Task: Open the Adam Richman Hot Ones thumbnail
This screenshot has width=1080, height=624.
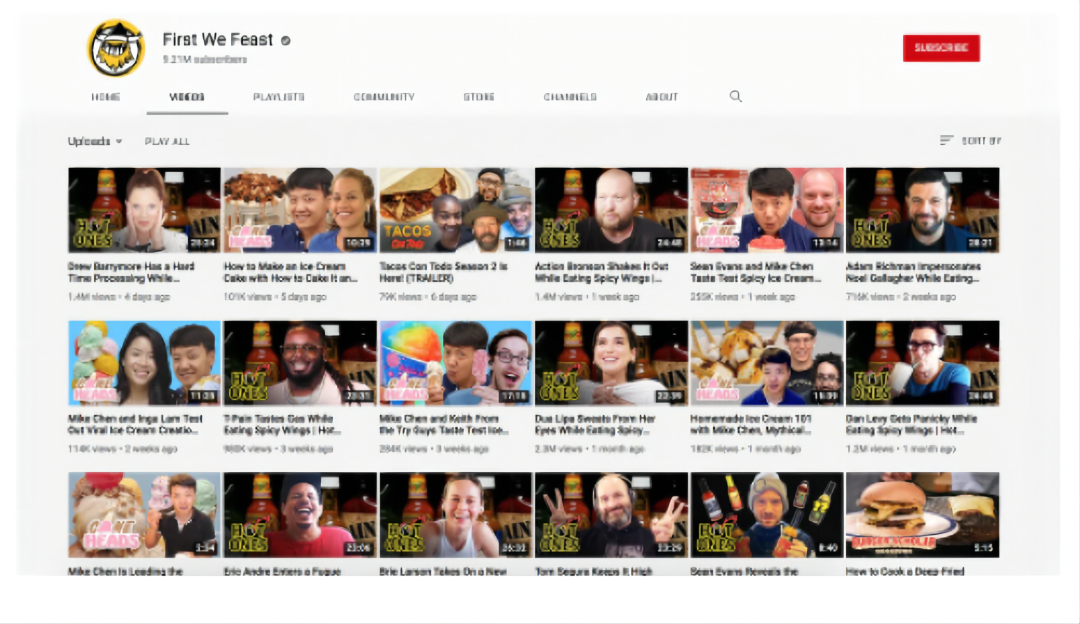Action: coord(922,210)
